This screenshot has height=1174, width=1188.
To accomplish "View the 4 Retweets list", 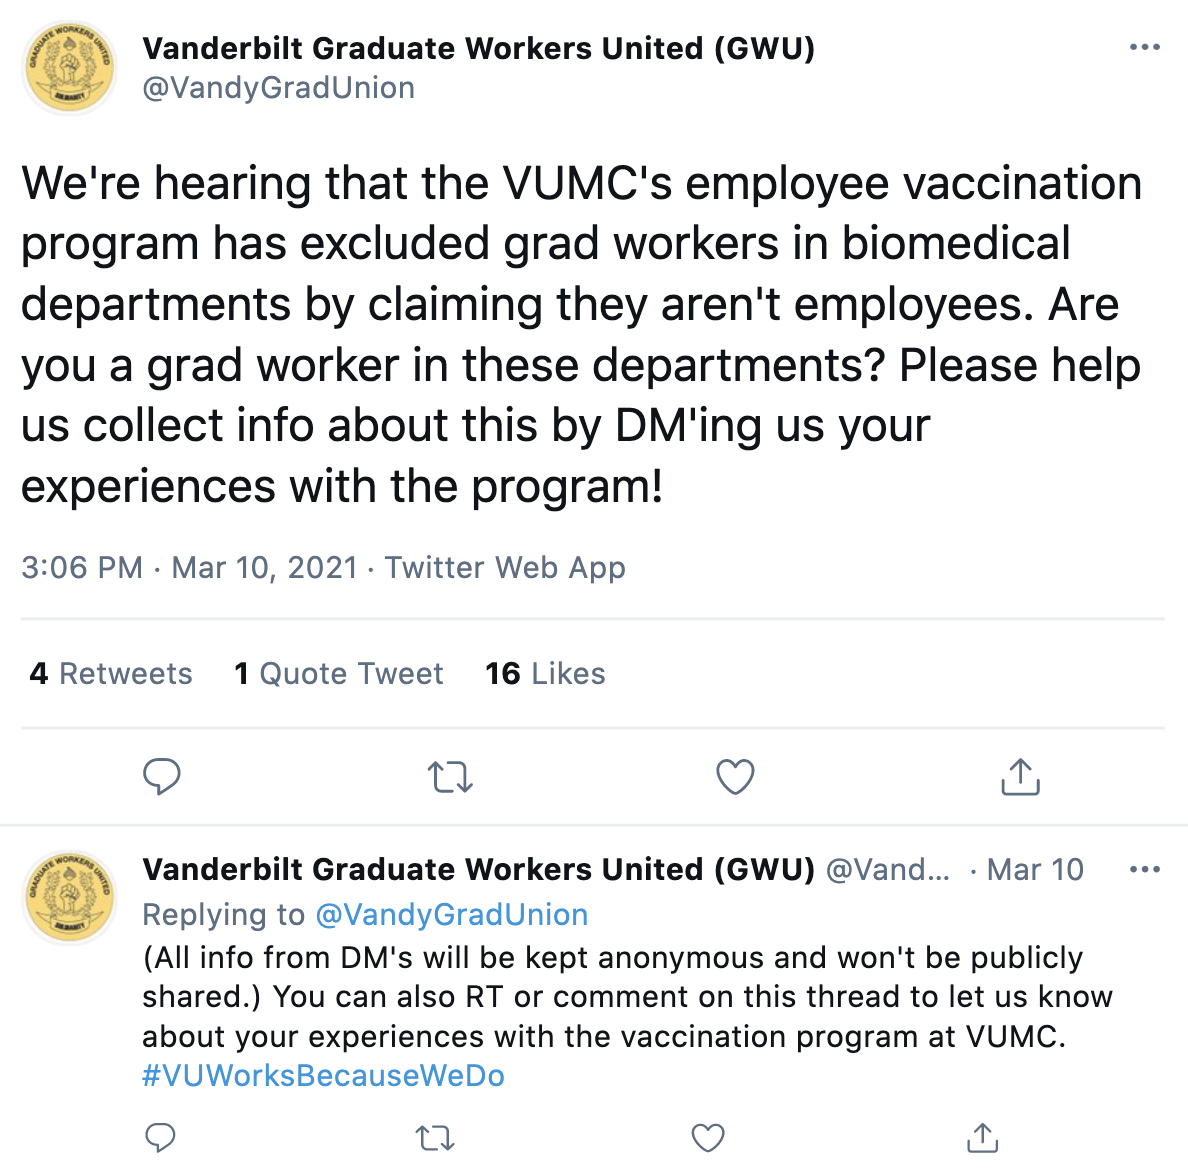I will point(111,674).
